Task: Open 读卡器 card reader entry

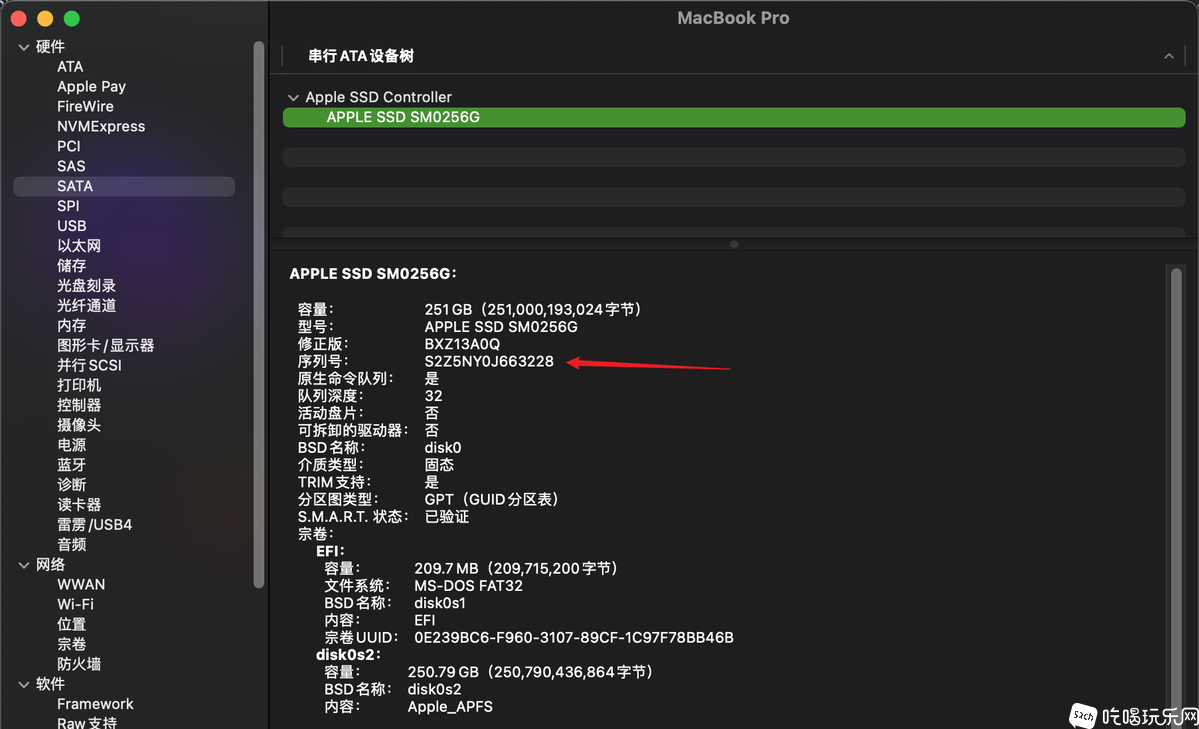Action: tap(79, 504)
